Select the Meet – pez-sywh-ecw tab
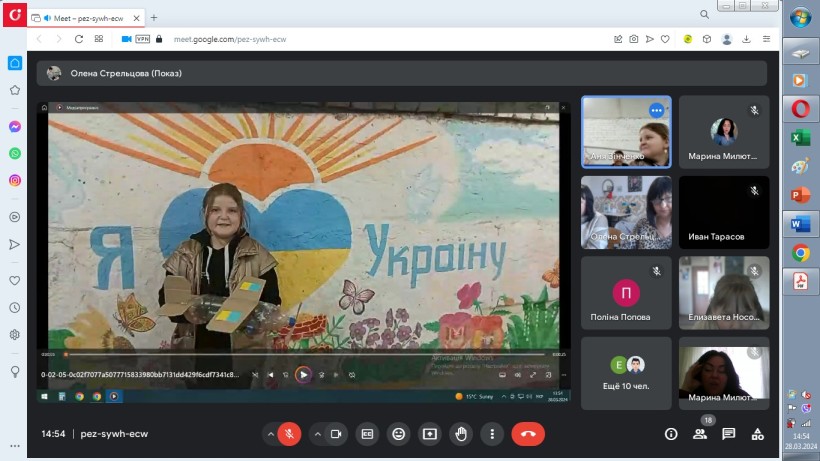 [x=86, y=18]
